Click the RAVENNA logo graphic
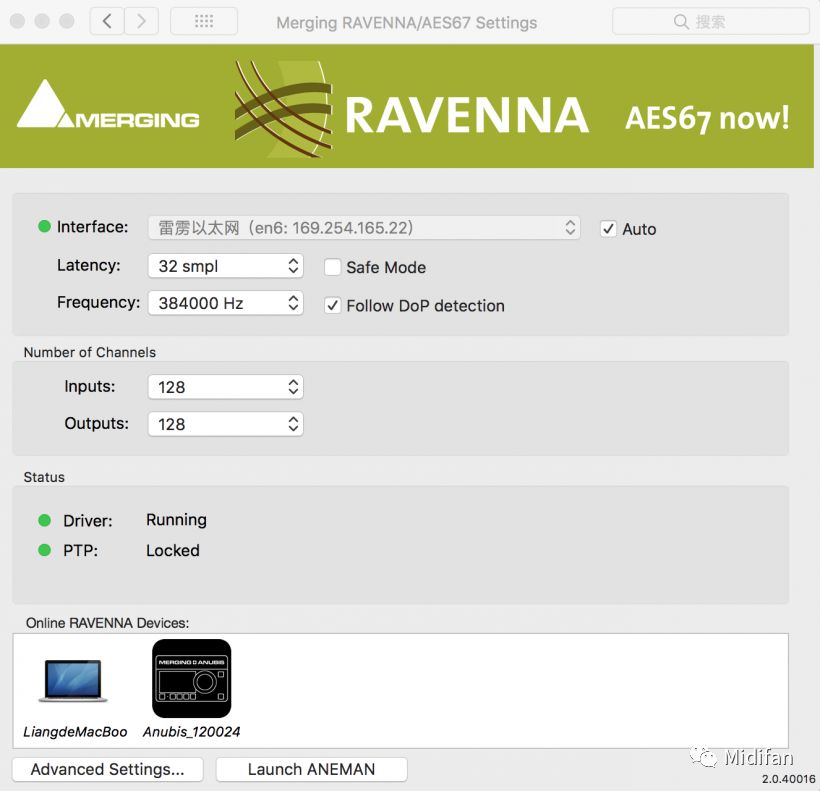This screenshot has height=791, width=820. tap(411, 111)
